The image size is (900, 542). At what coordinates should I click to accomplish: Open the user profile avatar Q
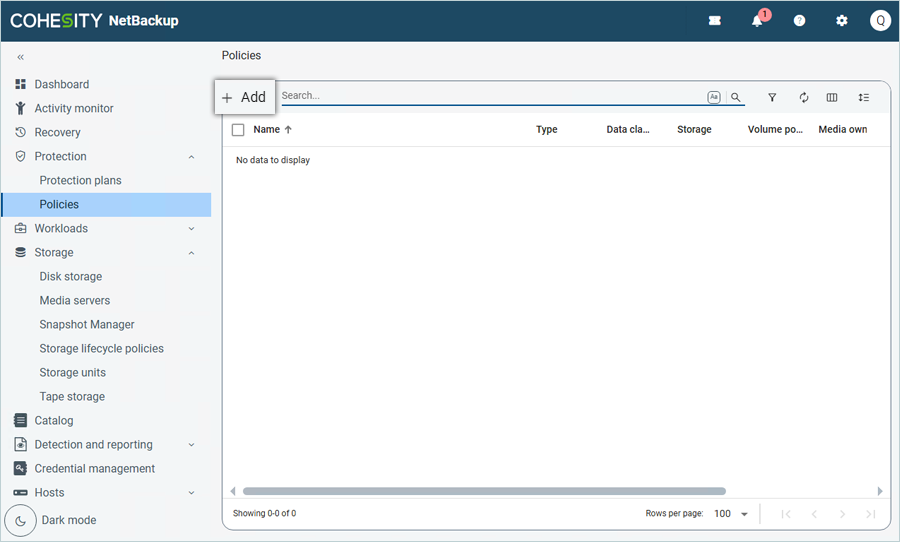coord(880,21)
